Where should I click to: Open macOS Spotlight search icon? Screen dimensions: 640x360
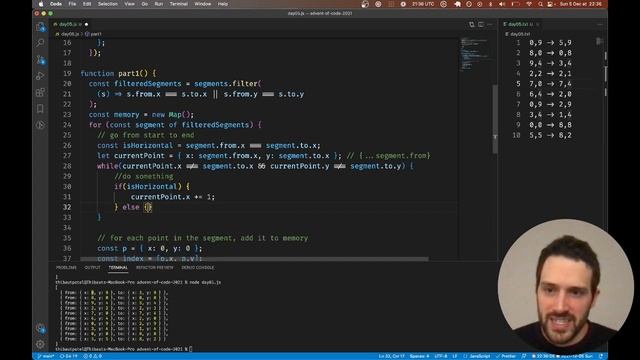540,4
